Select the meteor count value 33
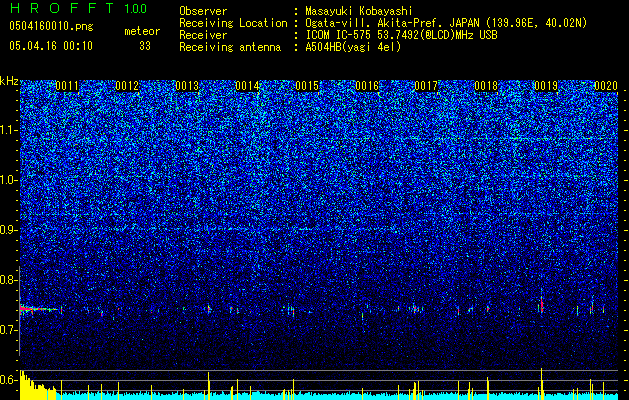The height and width of the screenshot is (400, 629). (145, 46)
